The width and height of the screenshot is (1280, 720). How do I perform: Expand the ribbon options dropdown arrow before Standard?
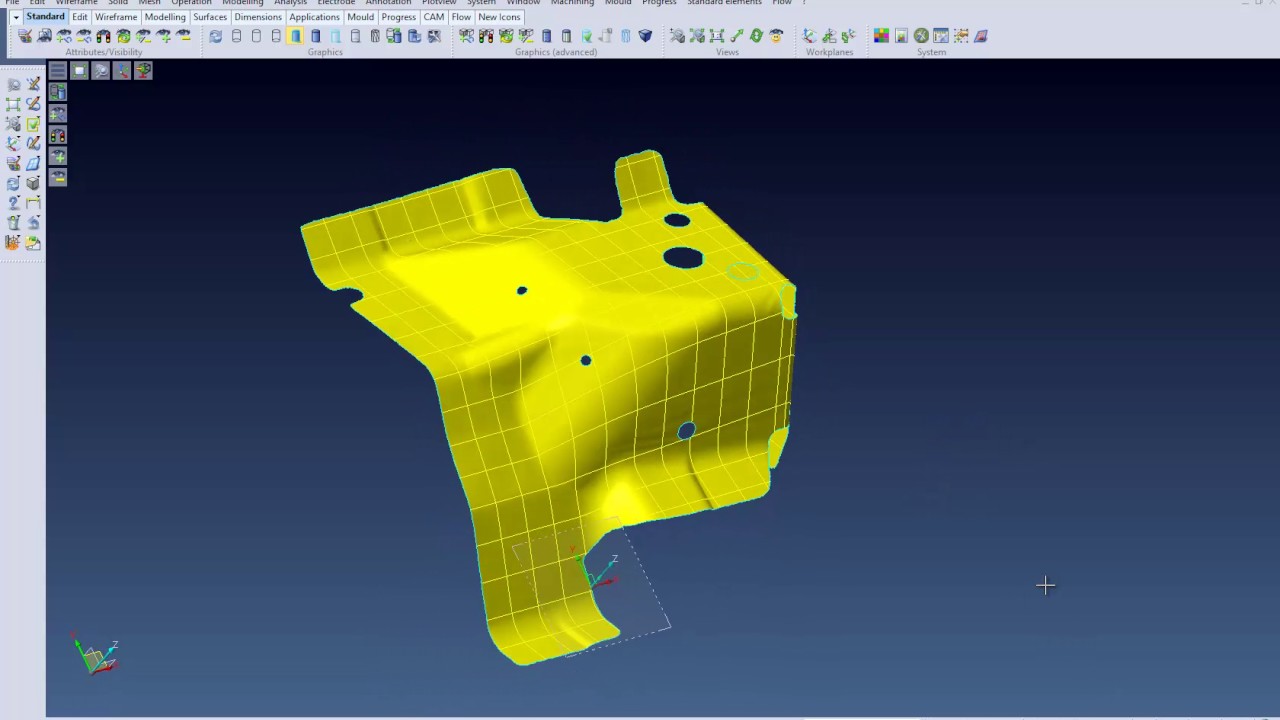tap(16, 17)
